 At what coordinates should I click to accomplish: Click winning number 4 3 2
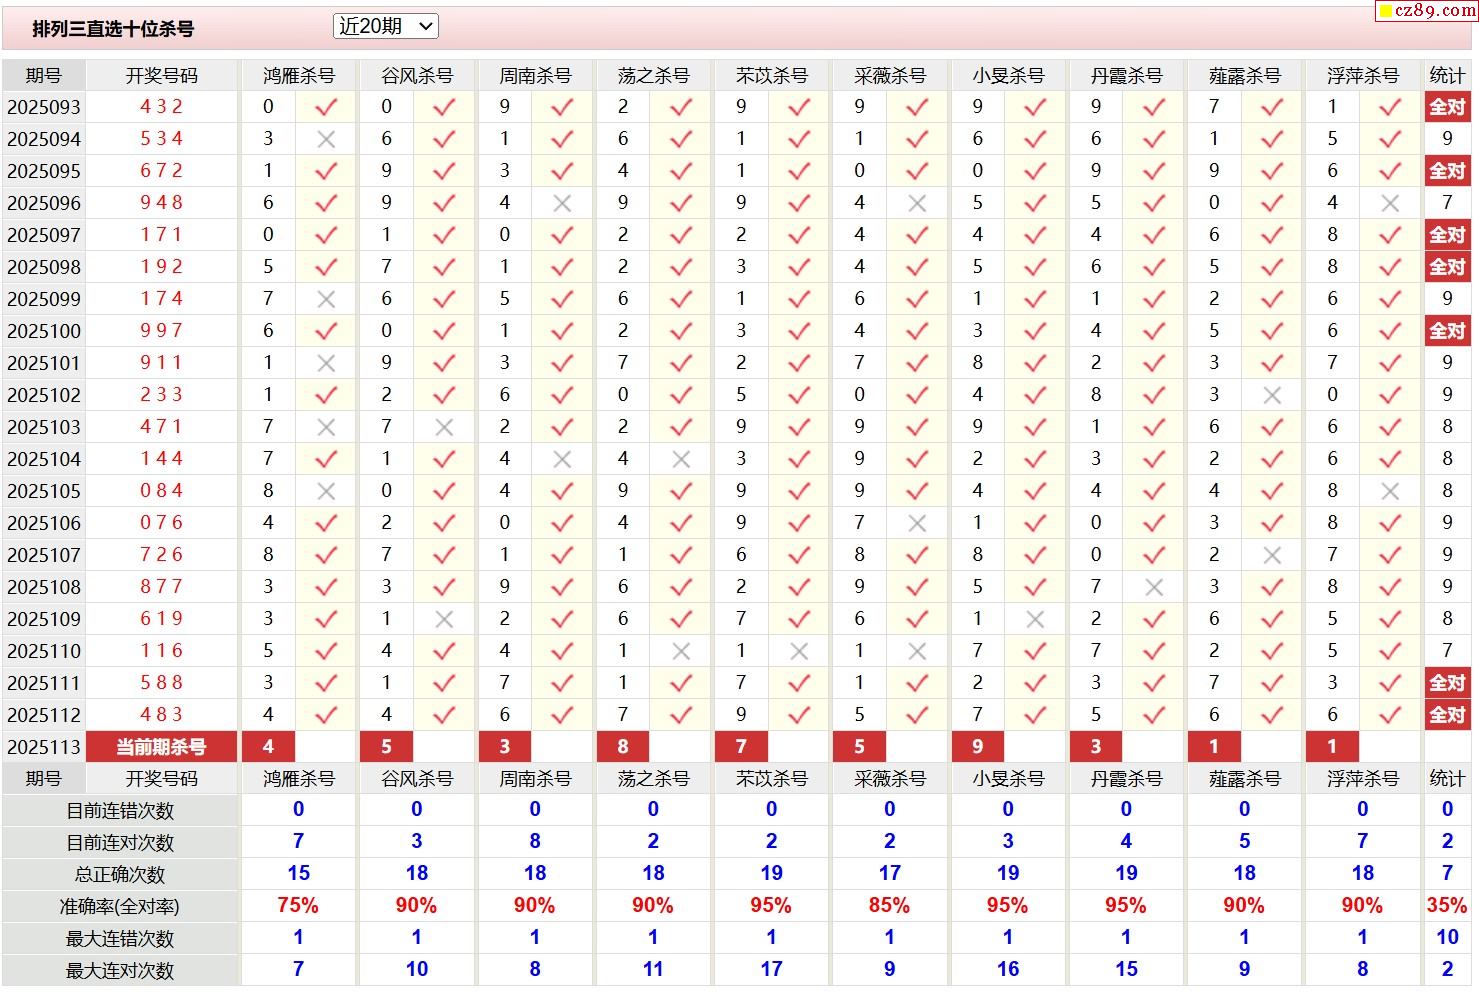162,106
